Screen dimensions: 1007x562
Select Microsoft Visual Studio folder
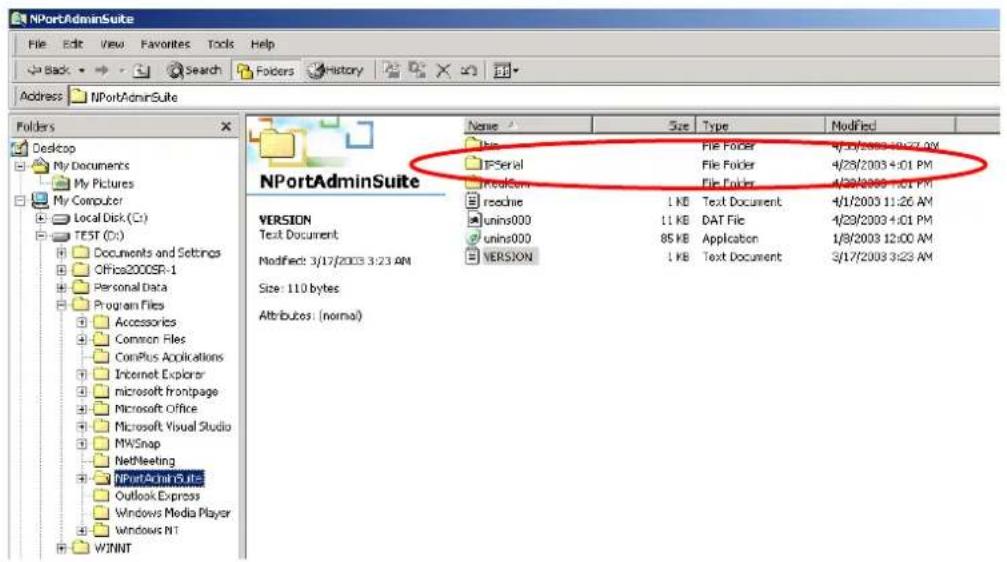click(173, 426)
